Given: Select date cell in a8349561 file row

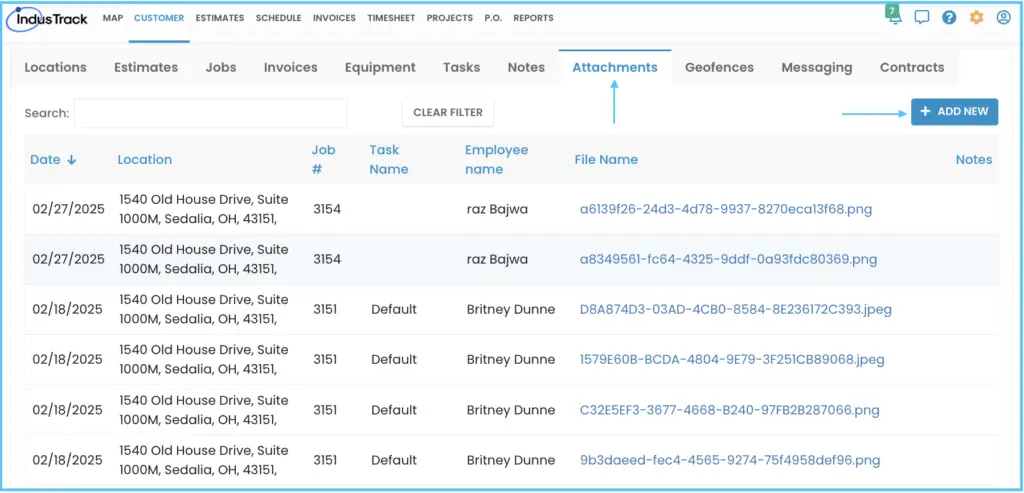Looking at the screenshot, I should 68,259.
